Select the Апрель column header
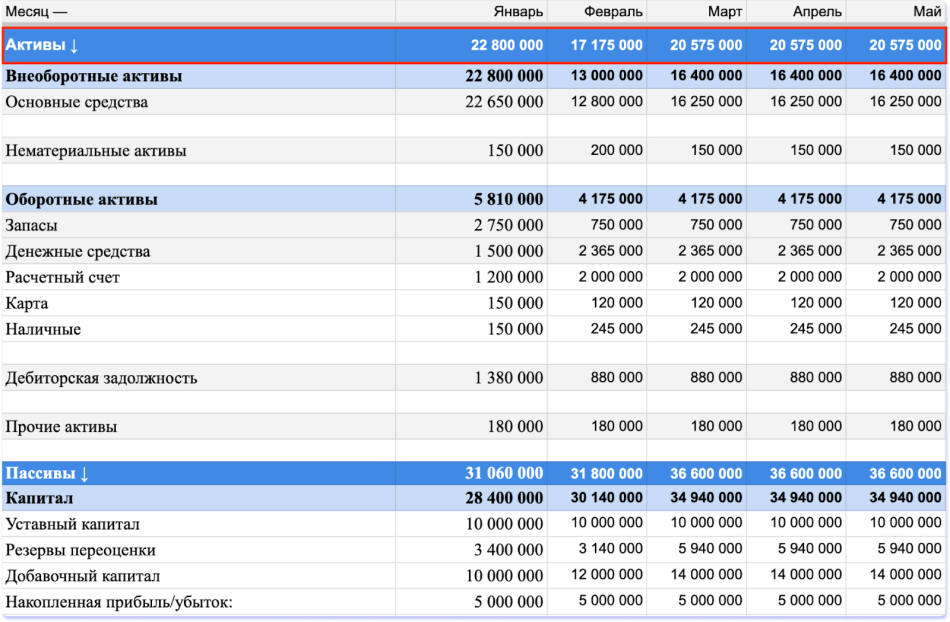The height and width of the screenshot is (622, 950). (x=816, y=12)
